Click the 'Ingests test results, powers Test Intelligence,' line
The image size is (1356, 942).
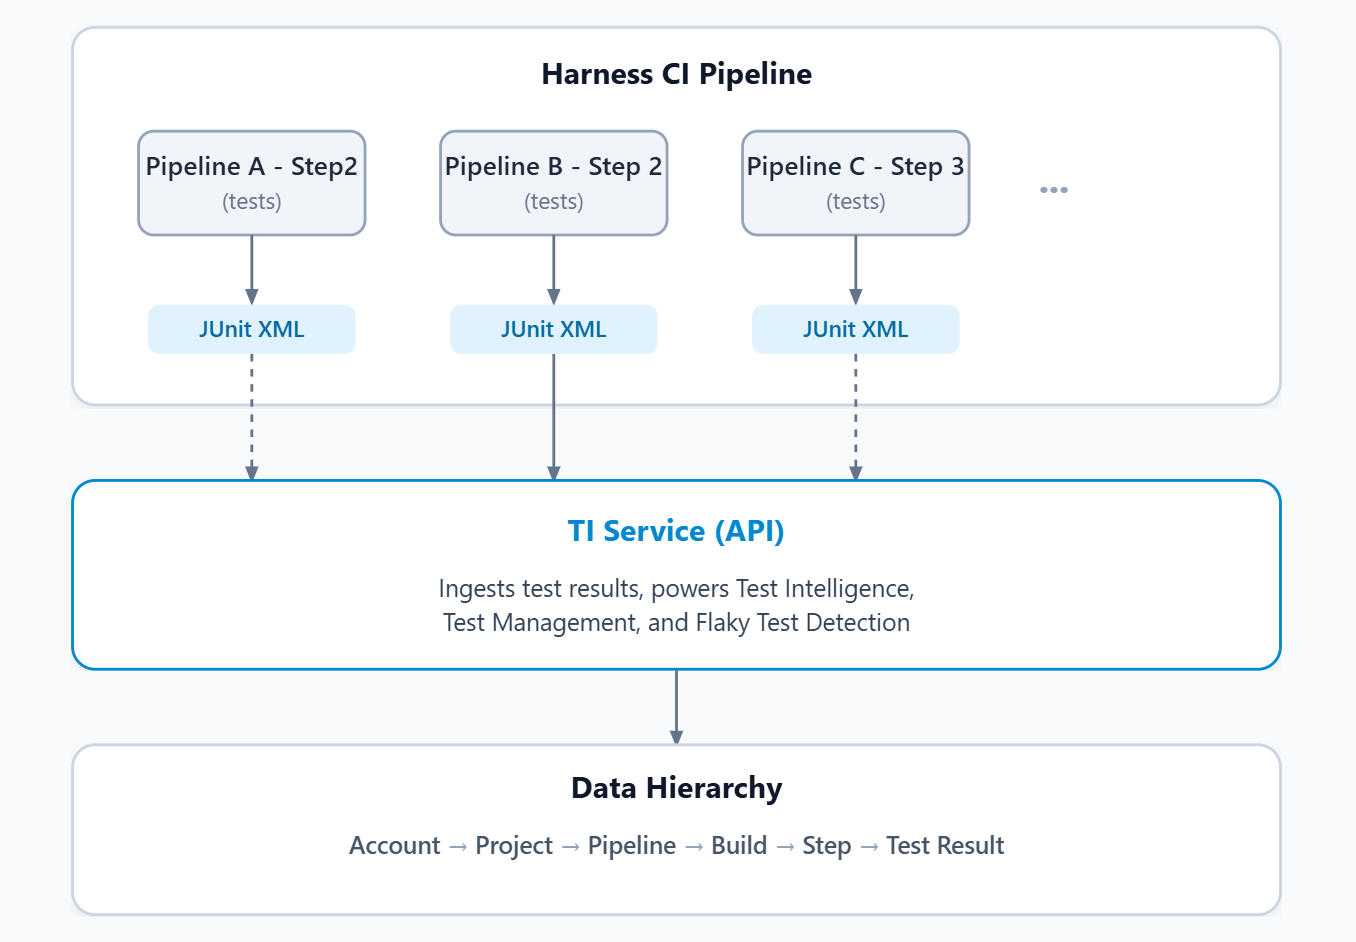coord(677,589)
